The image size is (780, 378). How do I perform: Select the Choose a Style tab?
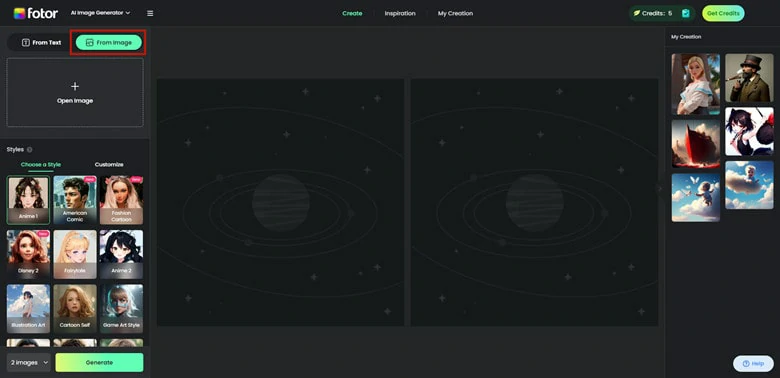[x=41, y=165]
